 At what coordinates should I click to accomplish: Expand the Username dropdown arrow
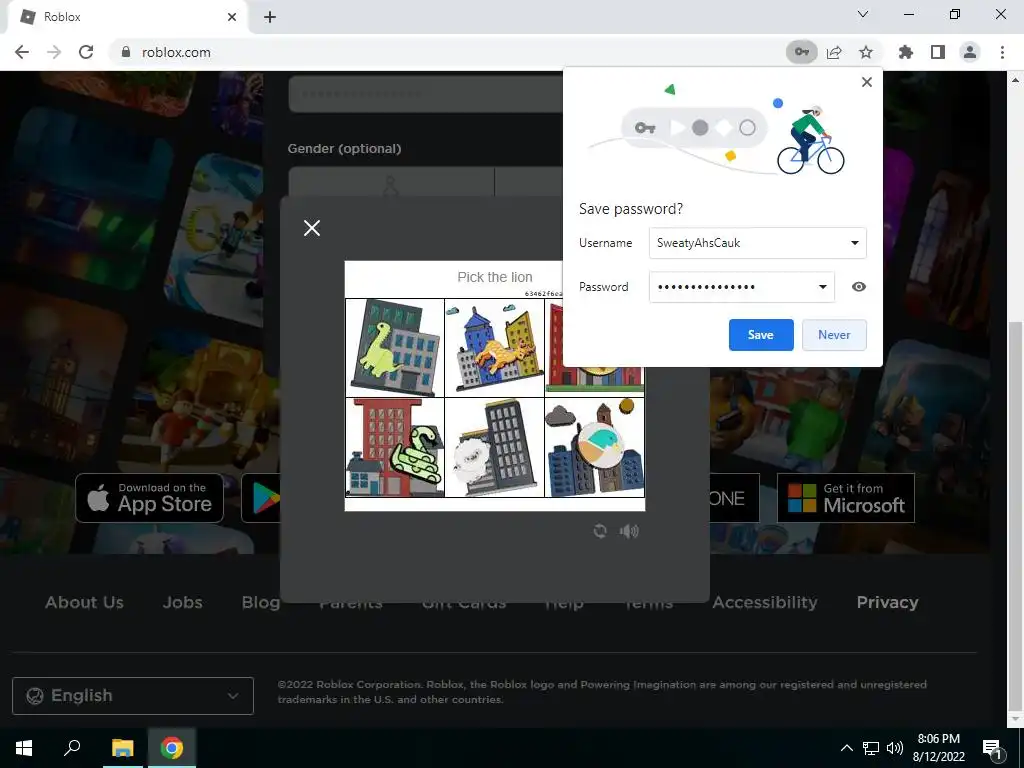coord(854,243)
